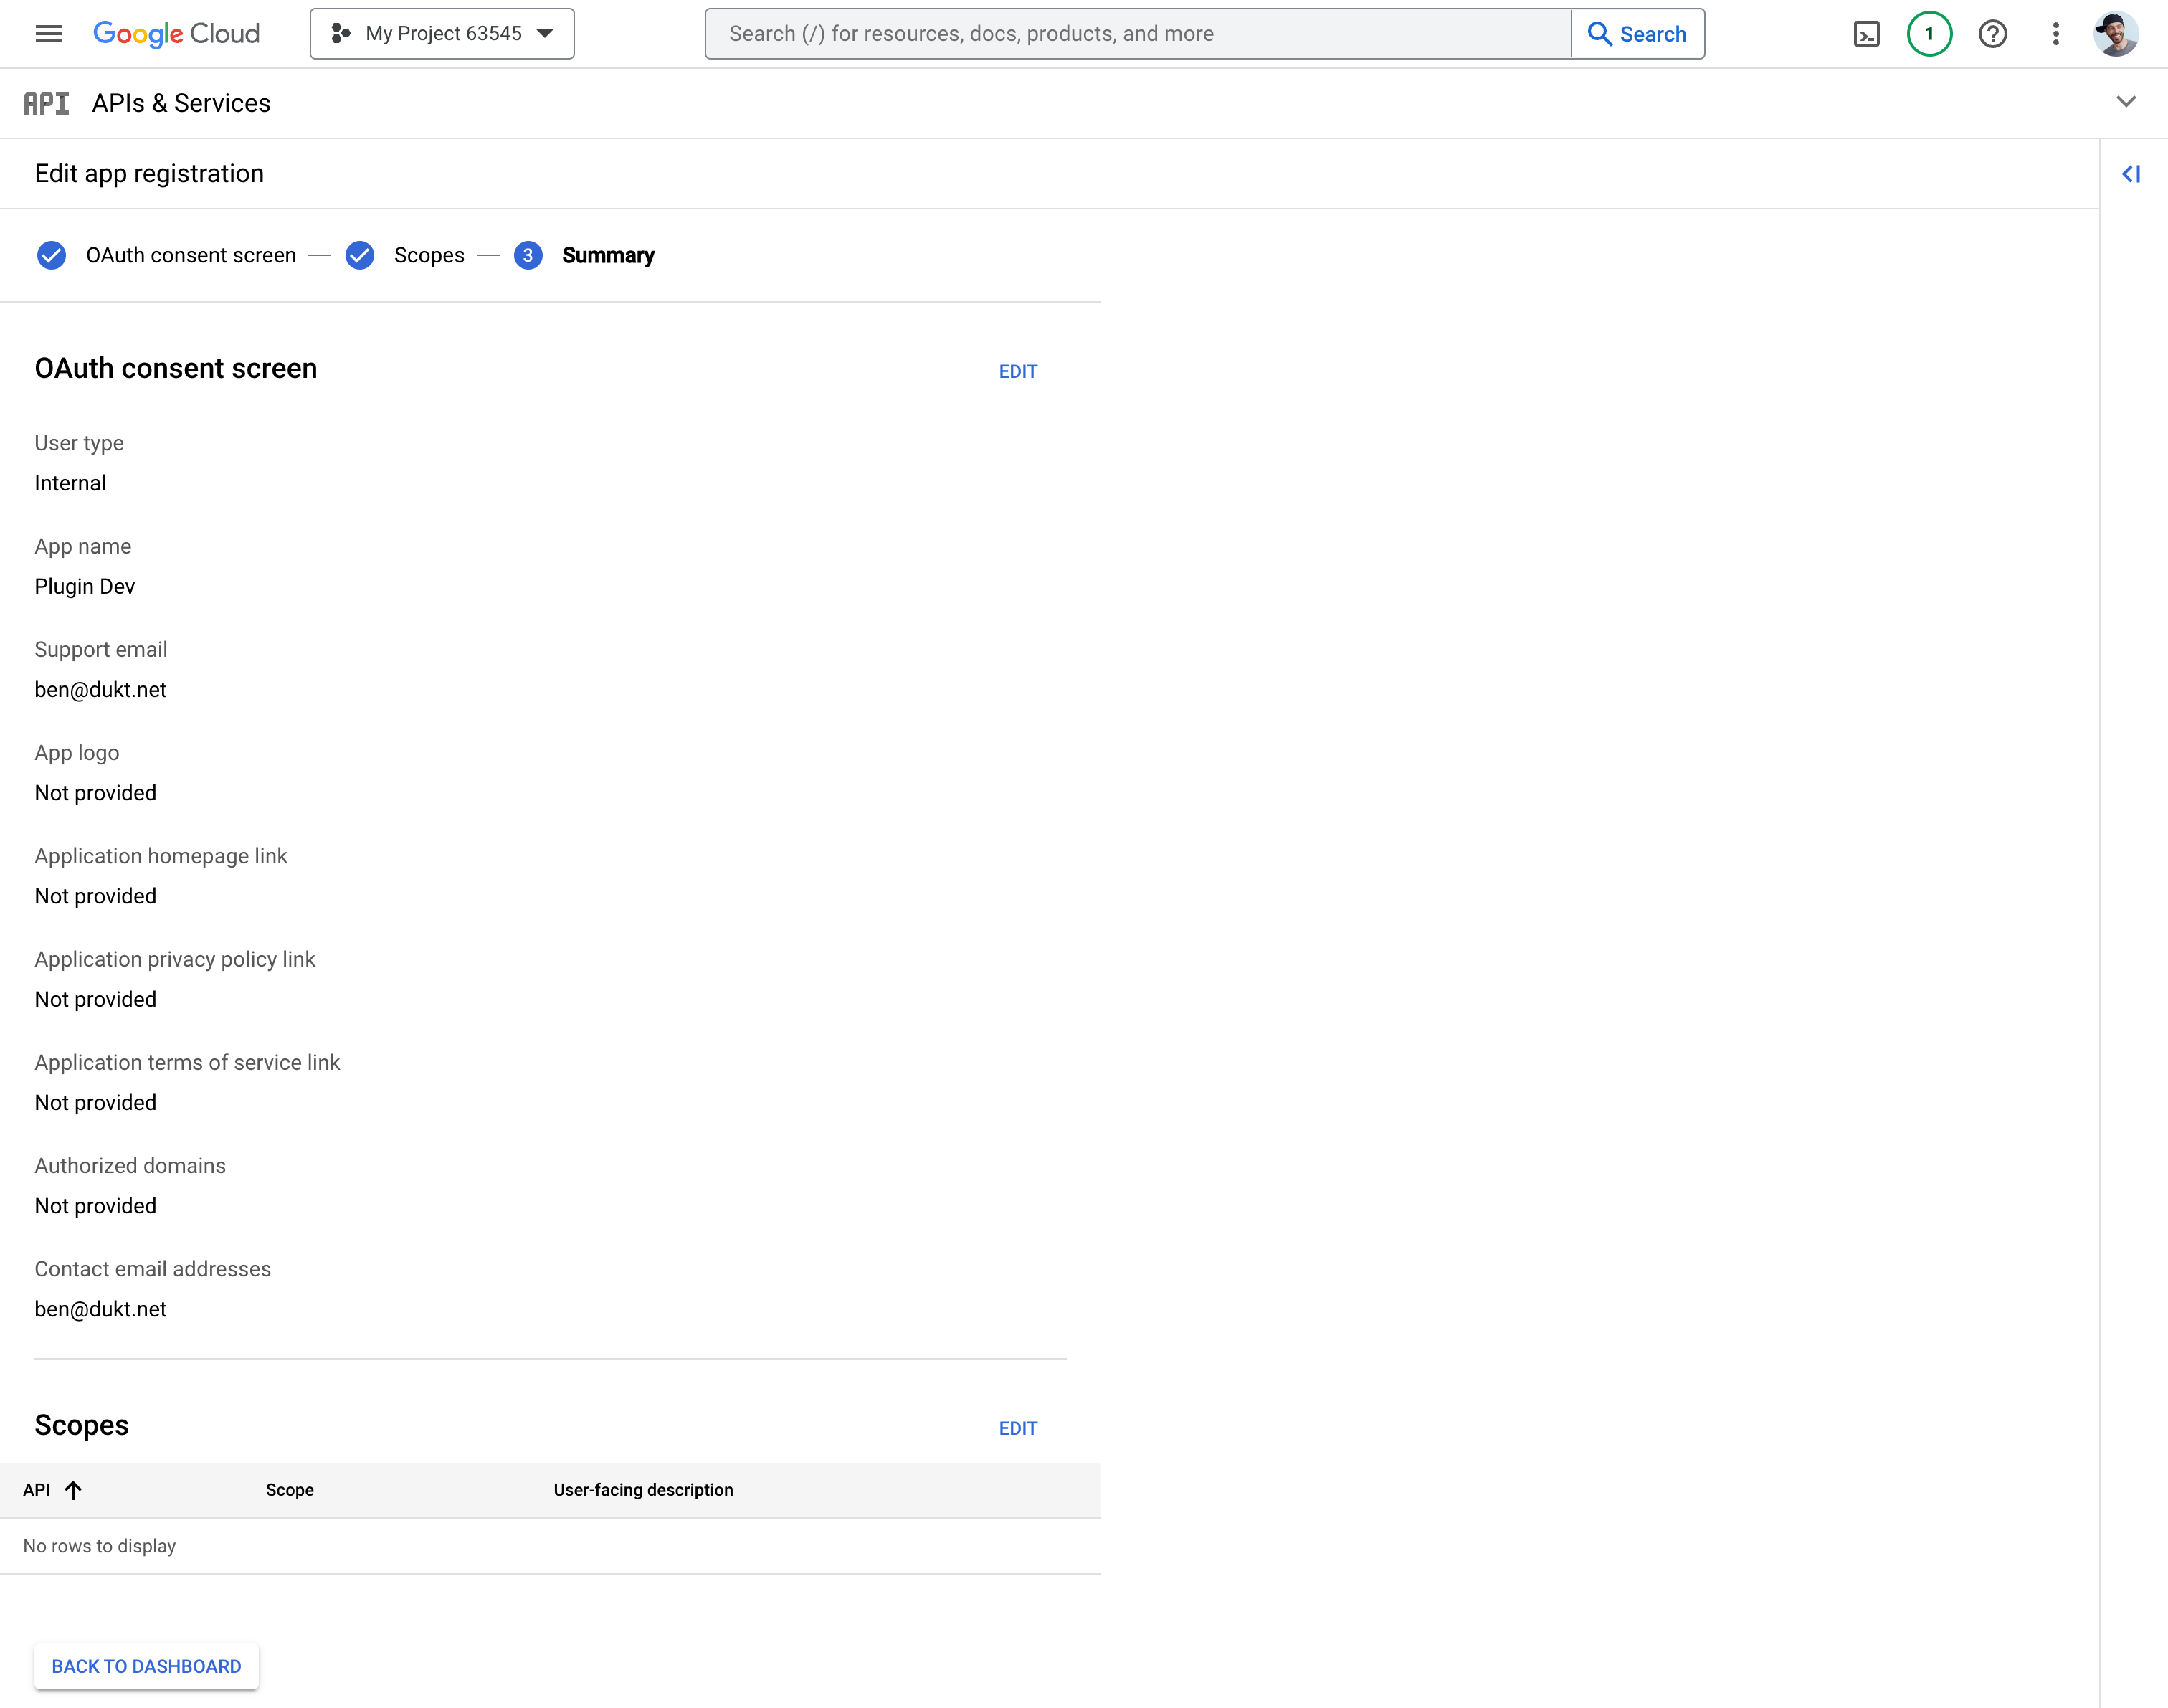Click the Summary step label

pyautogui.click(x=608, y=255)
